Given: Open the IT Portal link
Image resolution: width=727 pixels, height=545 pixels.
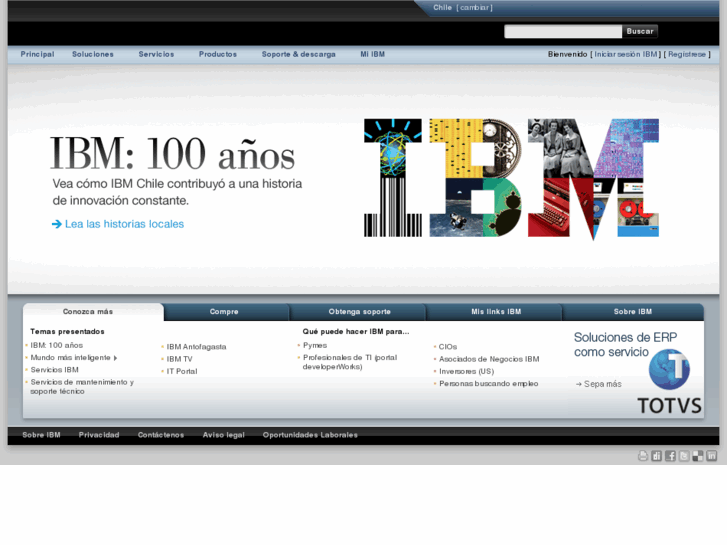Looking at the screenshot, I should click(x=182, y=372).
